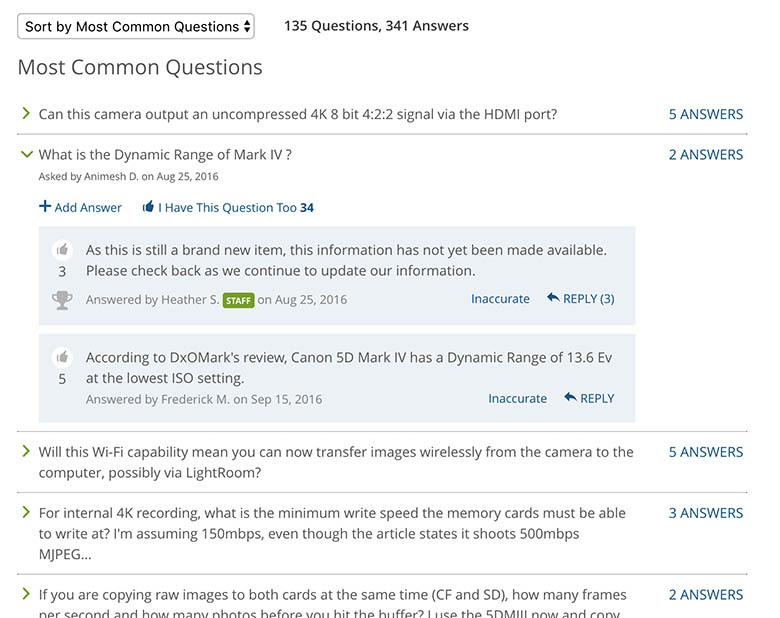Open the Sort by Most Common Questions dropdown
The width and height of the screenshot is (780, 618).
(136, 26)
